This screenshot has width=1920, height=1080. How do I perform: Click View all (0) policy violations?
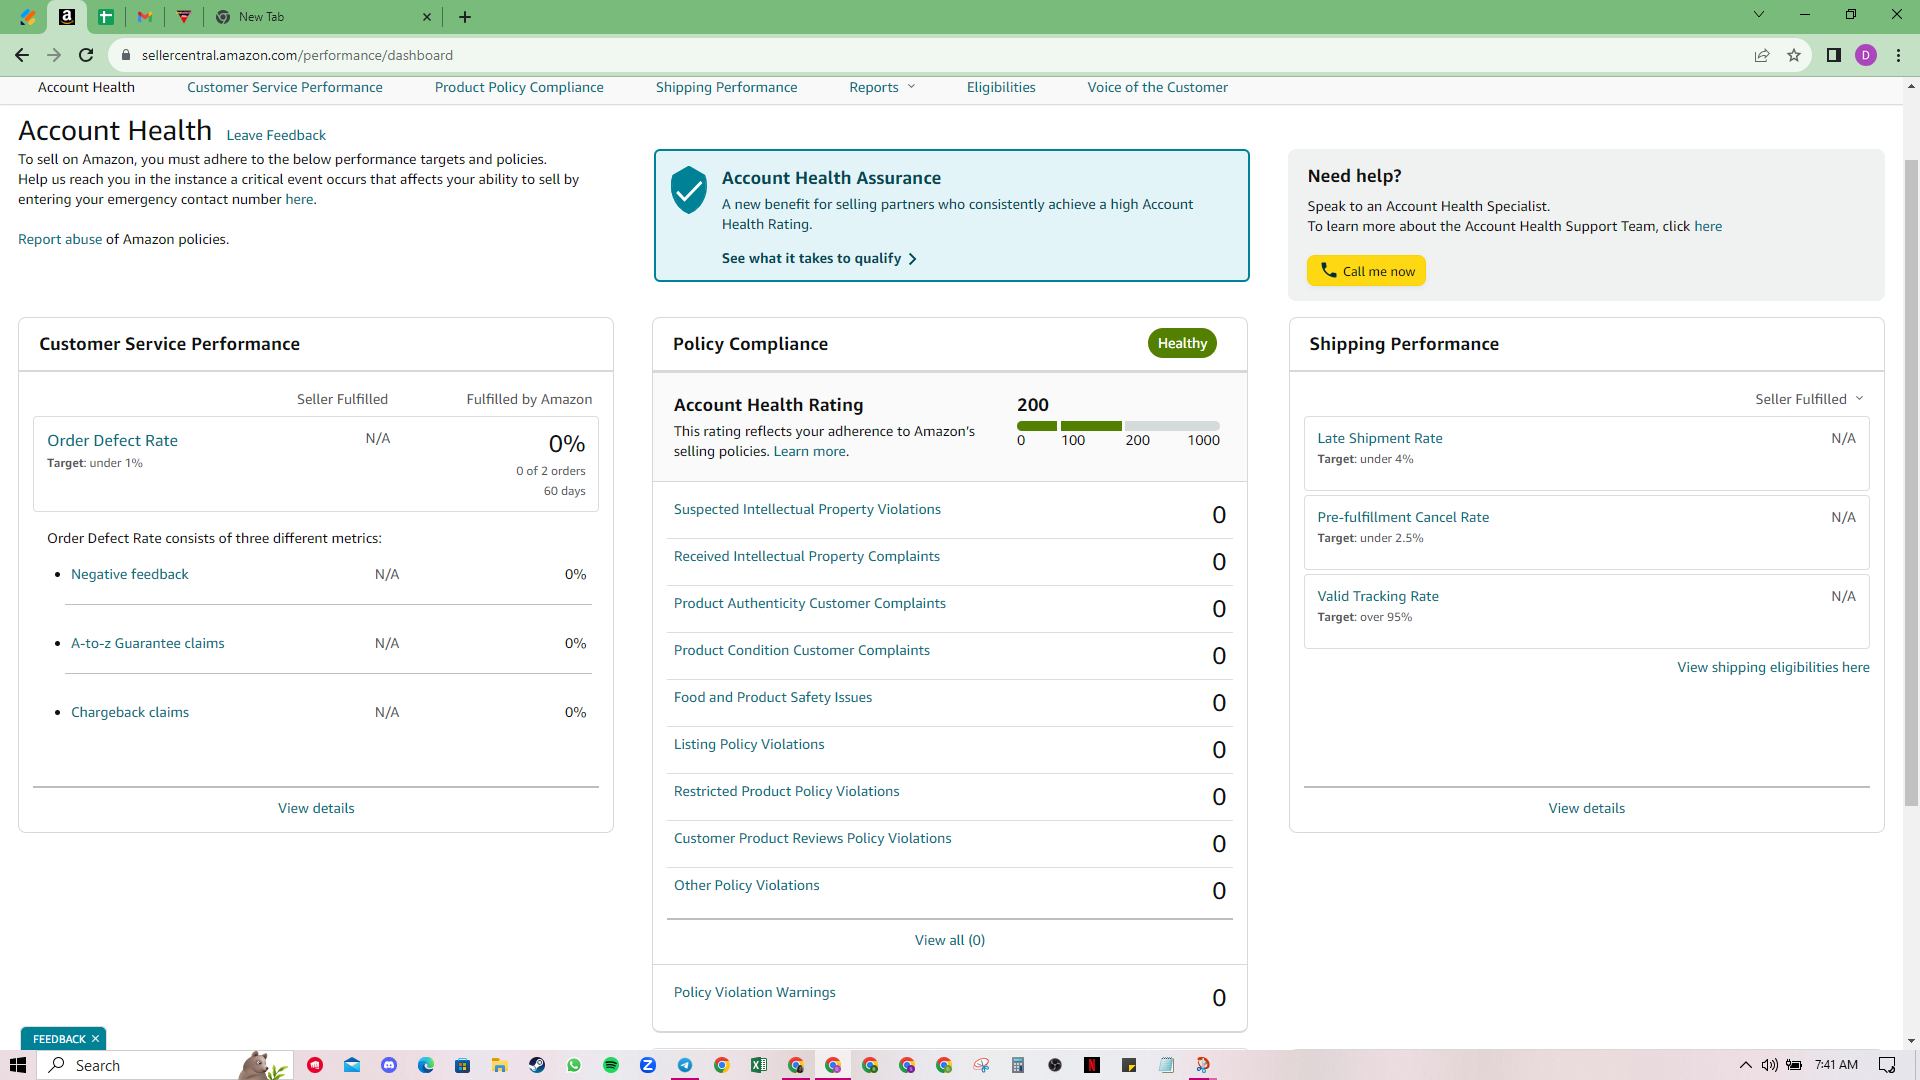point(950,941)
